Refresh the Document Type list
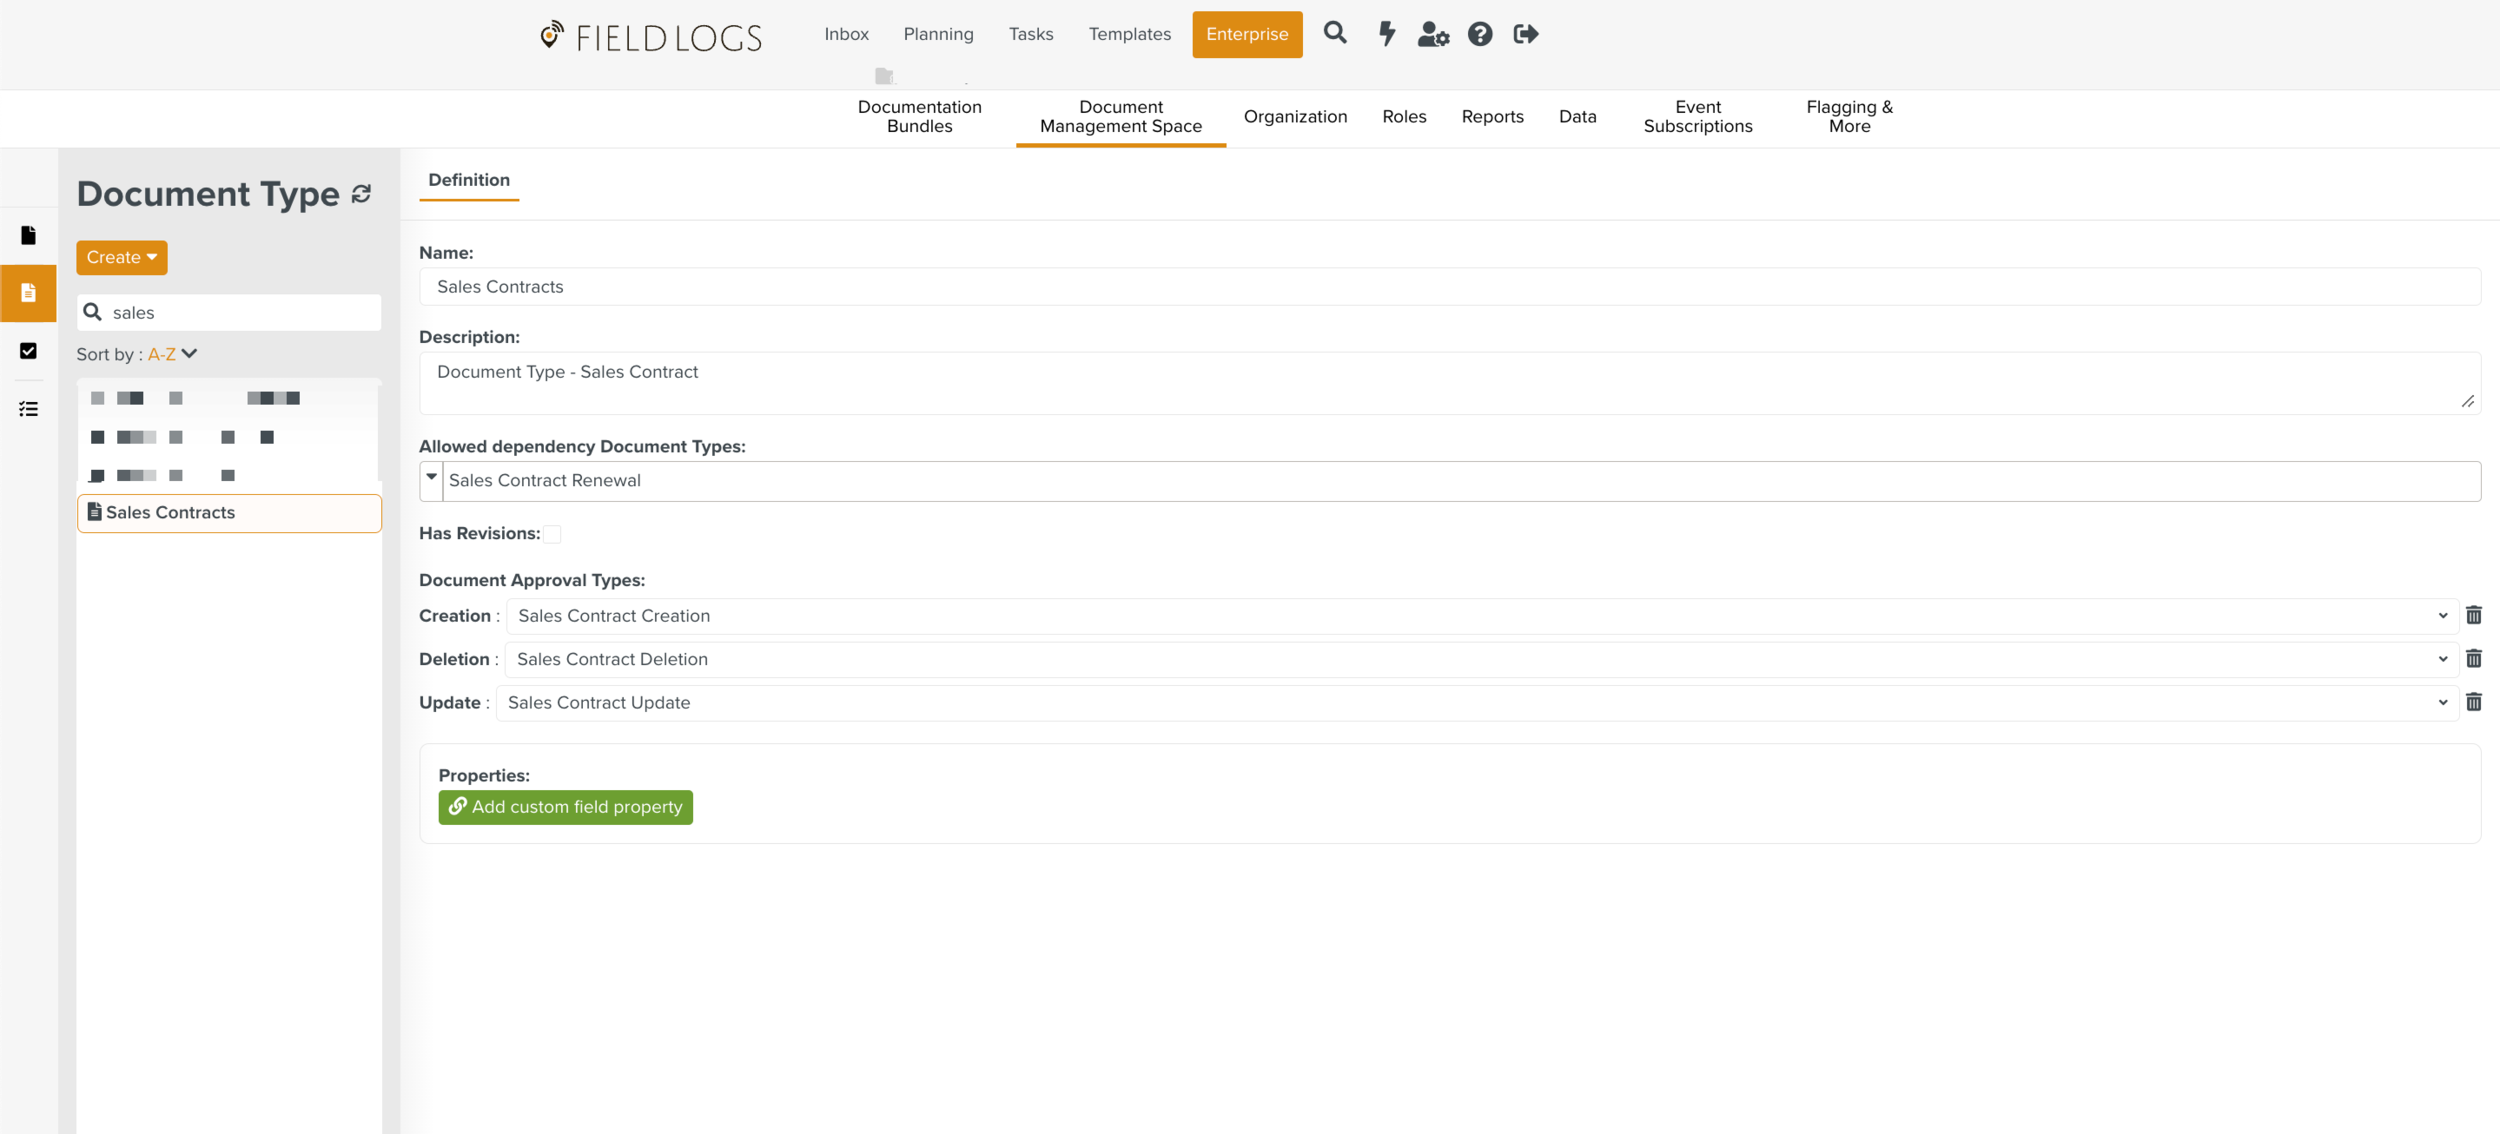2500x1134 pixels. tap(362, 194)
